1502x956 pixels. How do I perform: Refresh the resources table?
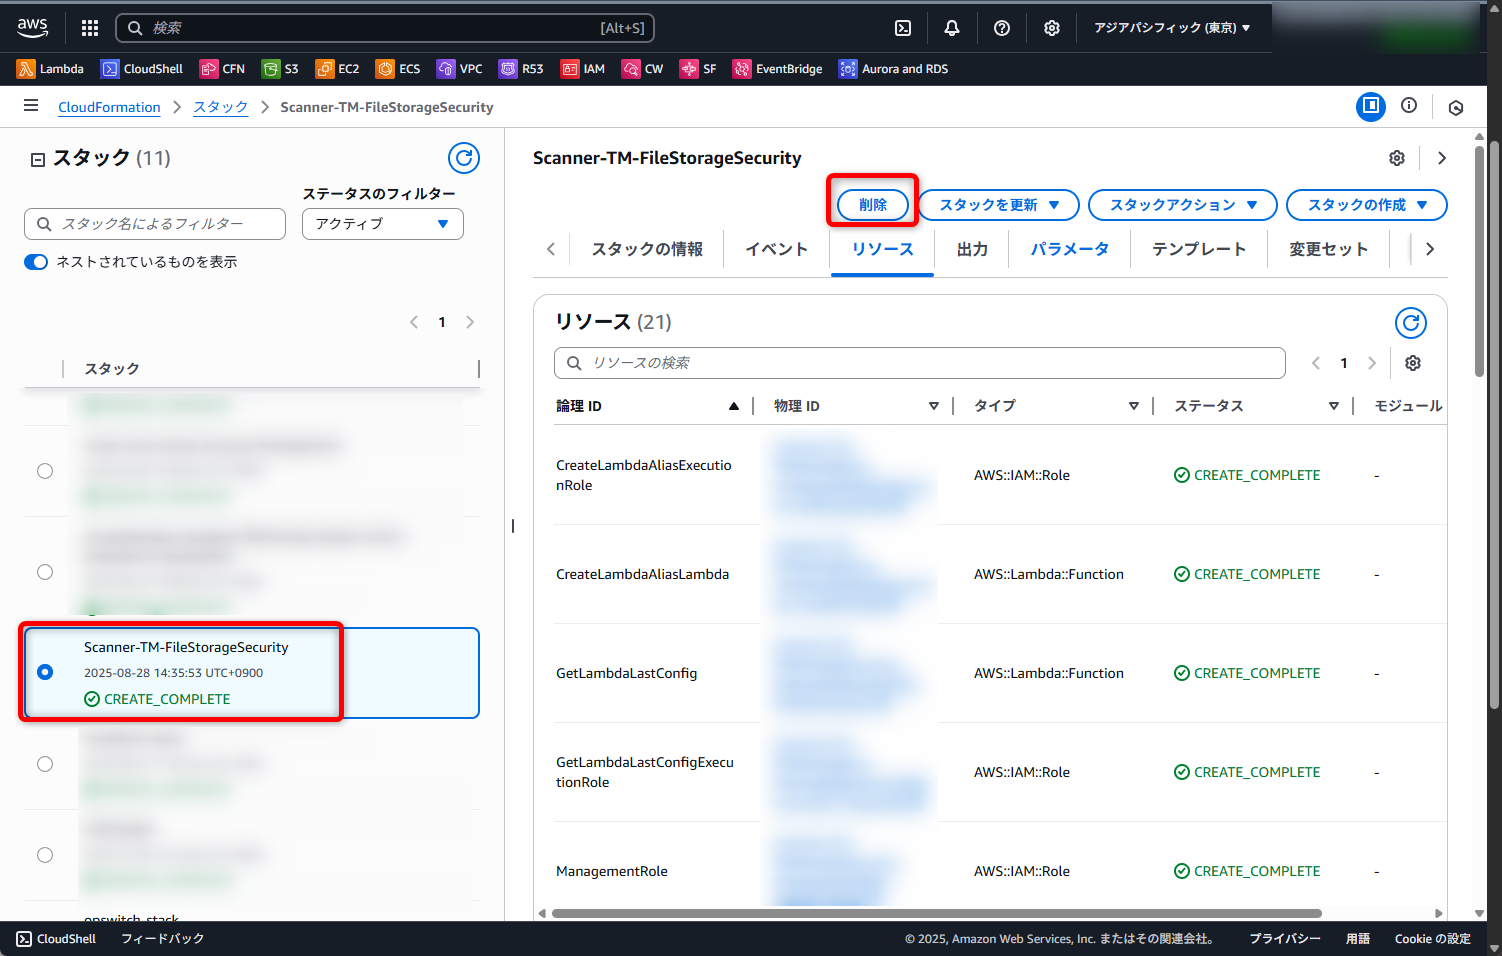pyautogui.click(x=1411, y=323)
